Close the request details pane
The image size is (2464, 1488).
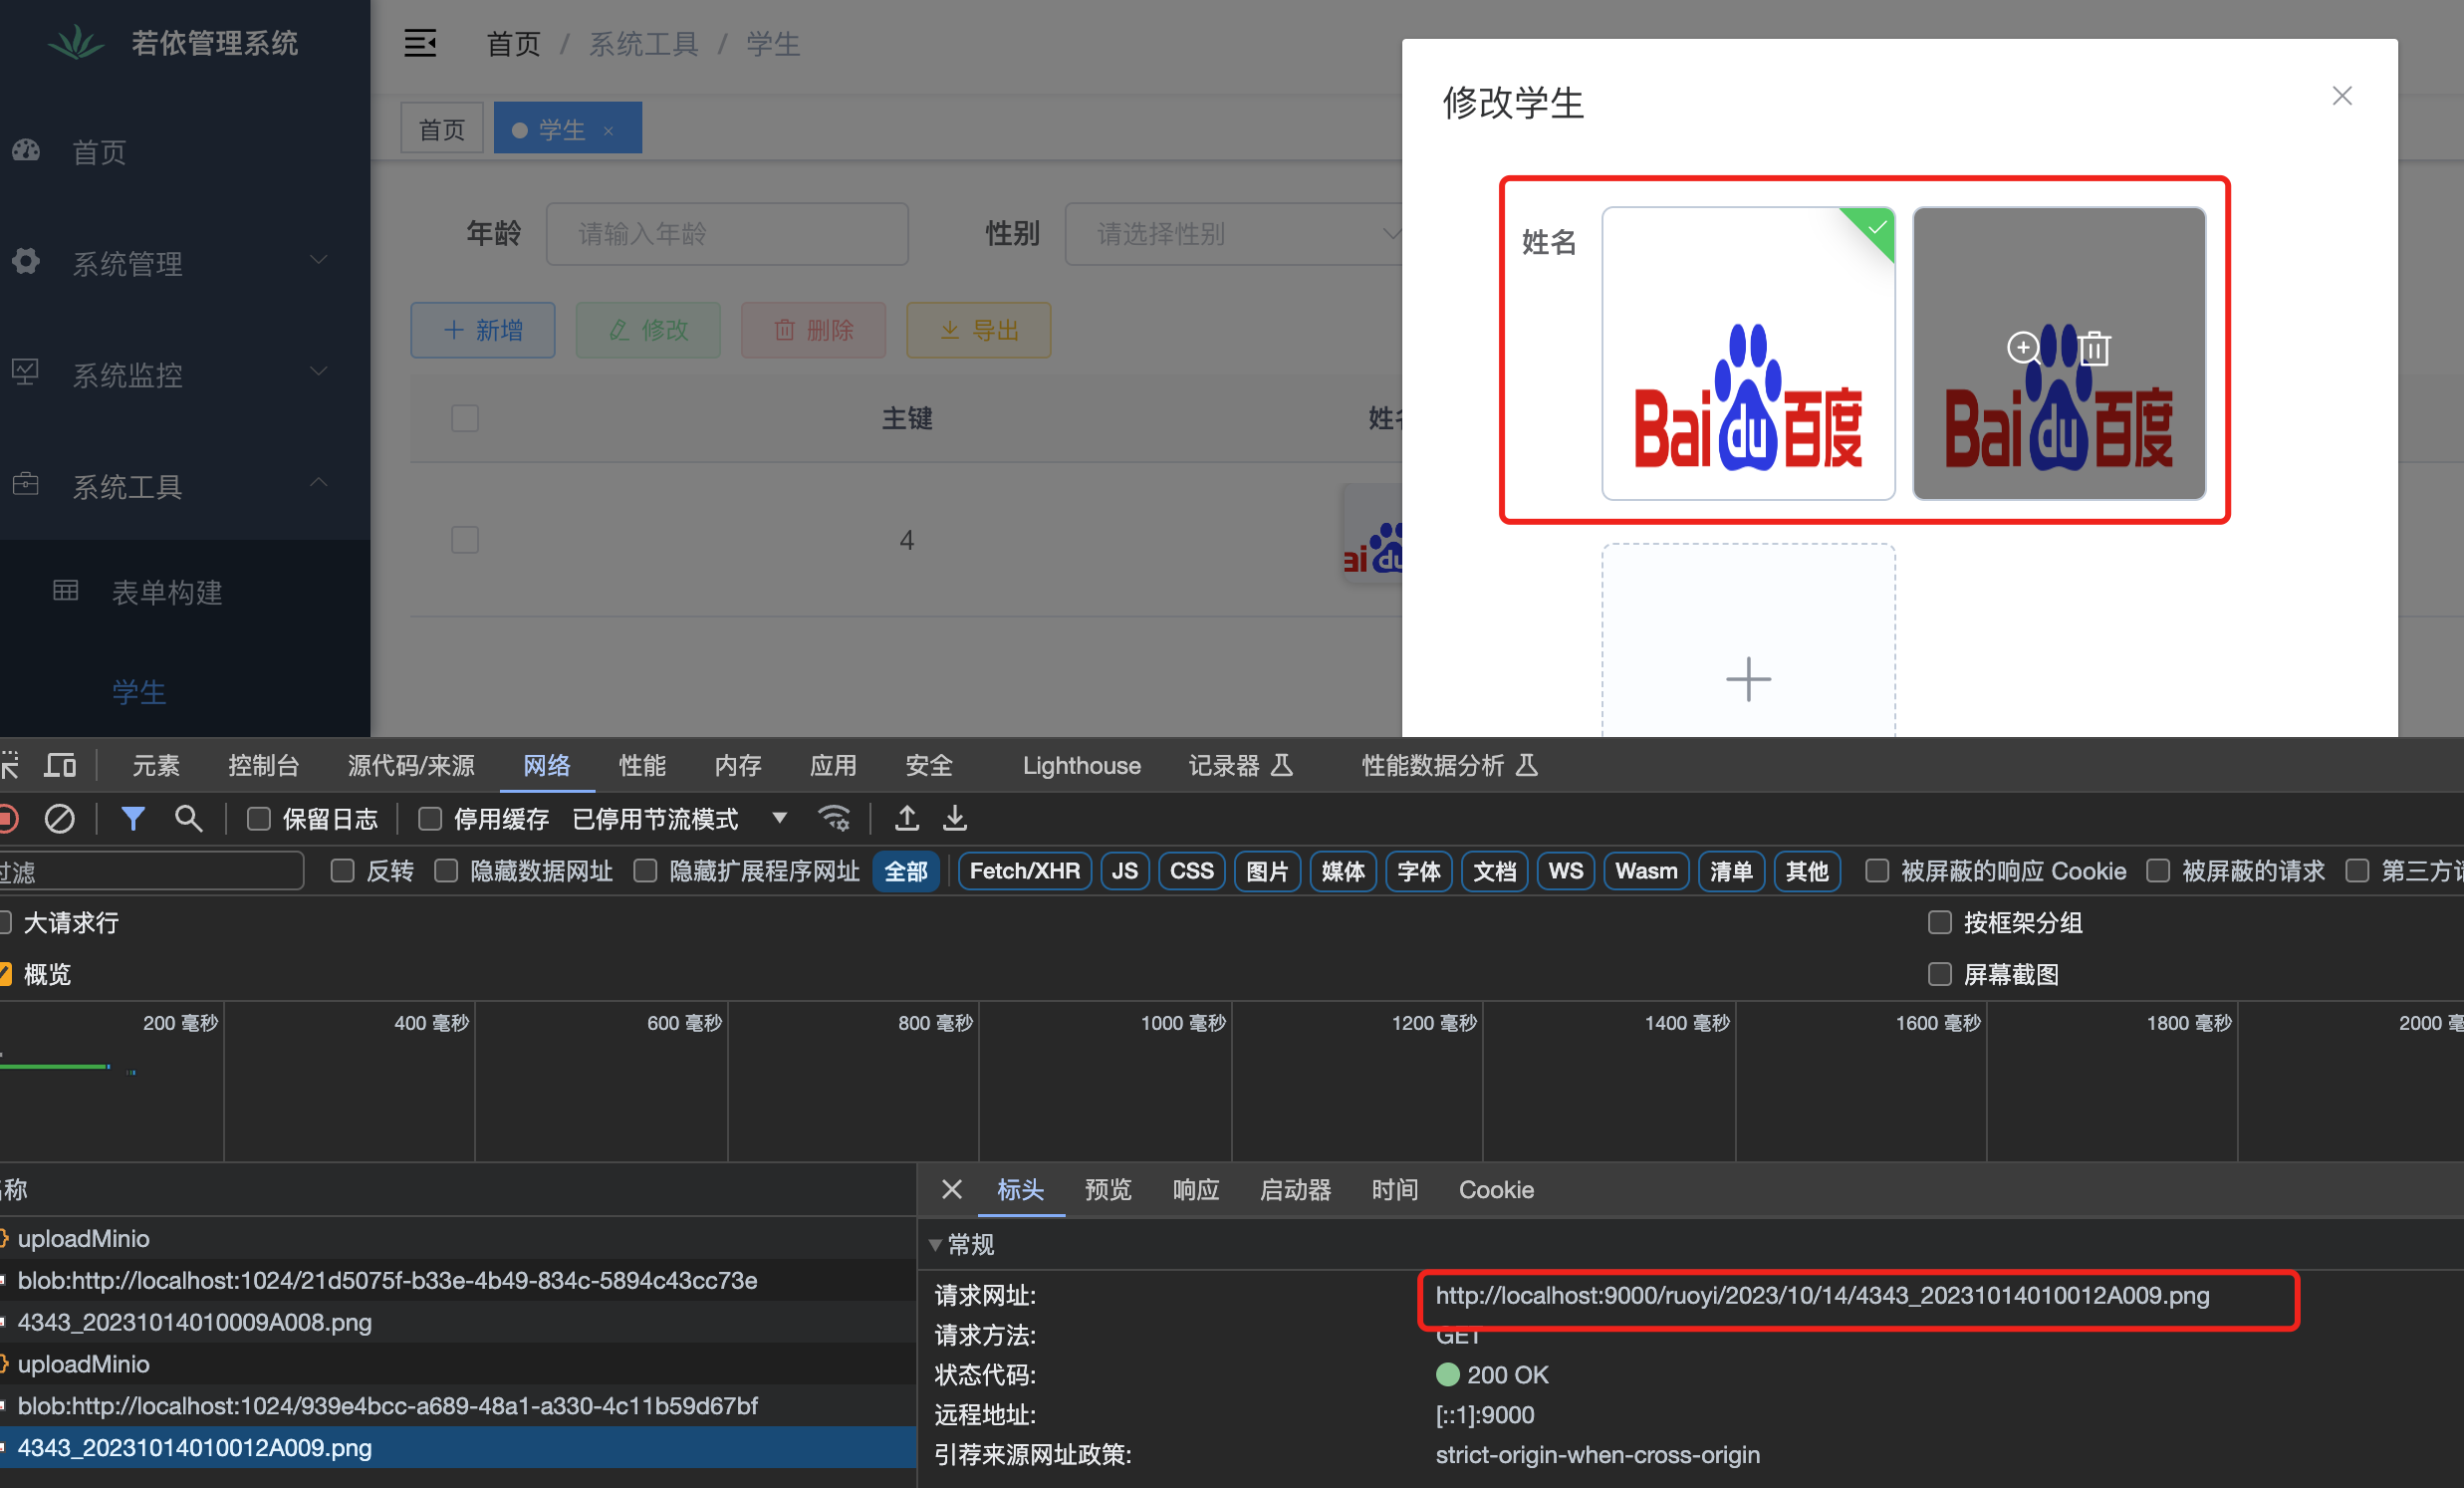click(951, 1189)
